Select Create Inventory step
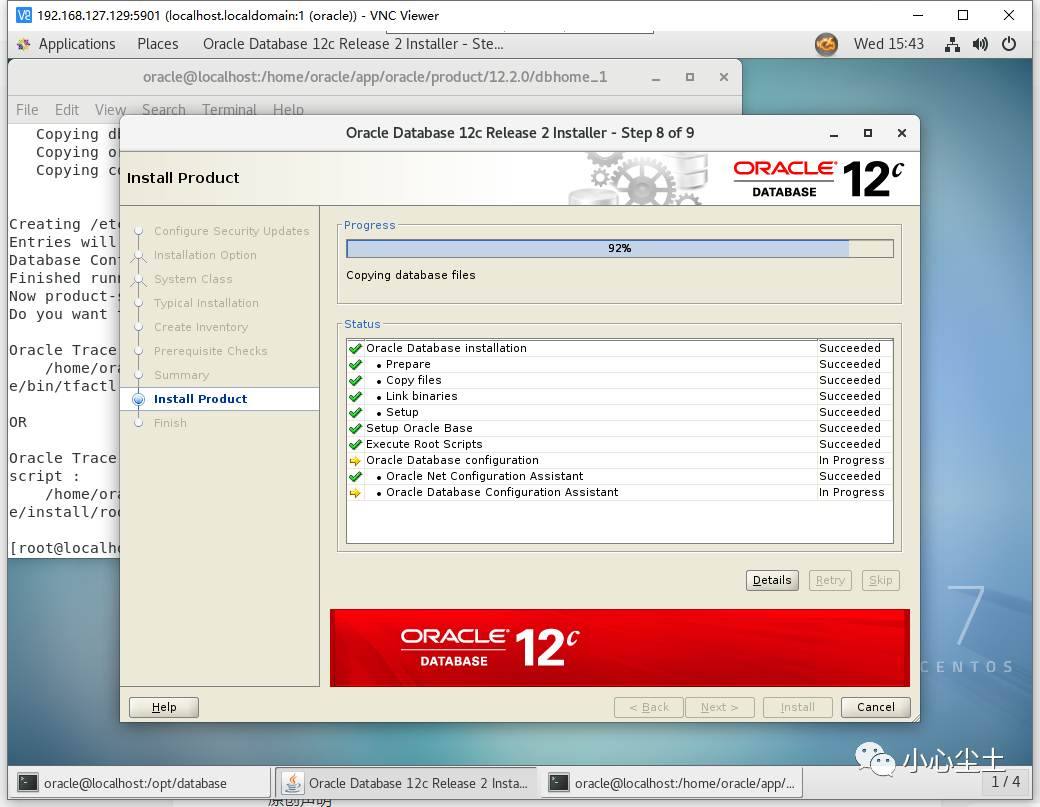The height and width of the screenshot is (807, 1040). [x=201, y=327]
